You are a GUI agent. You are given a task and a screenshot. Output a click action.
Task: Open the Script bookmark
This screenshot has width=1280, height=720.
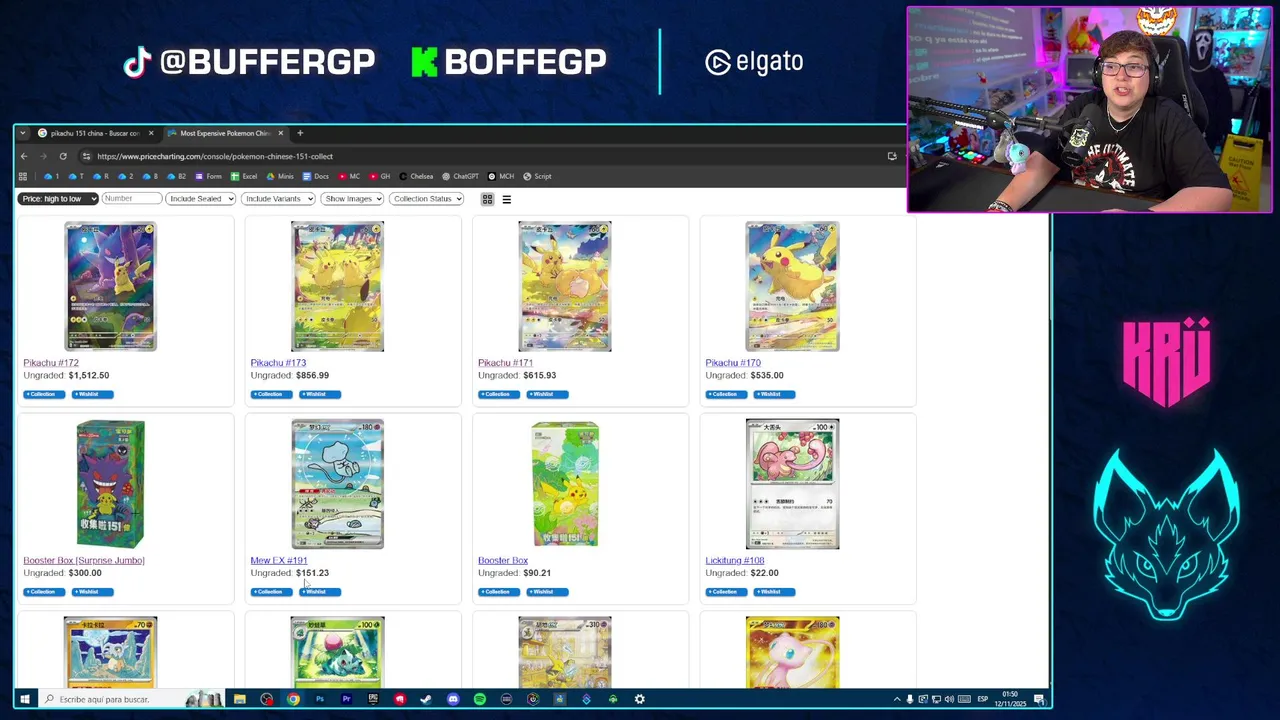tap(538, 176)
